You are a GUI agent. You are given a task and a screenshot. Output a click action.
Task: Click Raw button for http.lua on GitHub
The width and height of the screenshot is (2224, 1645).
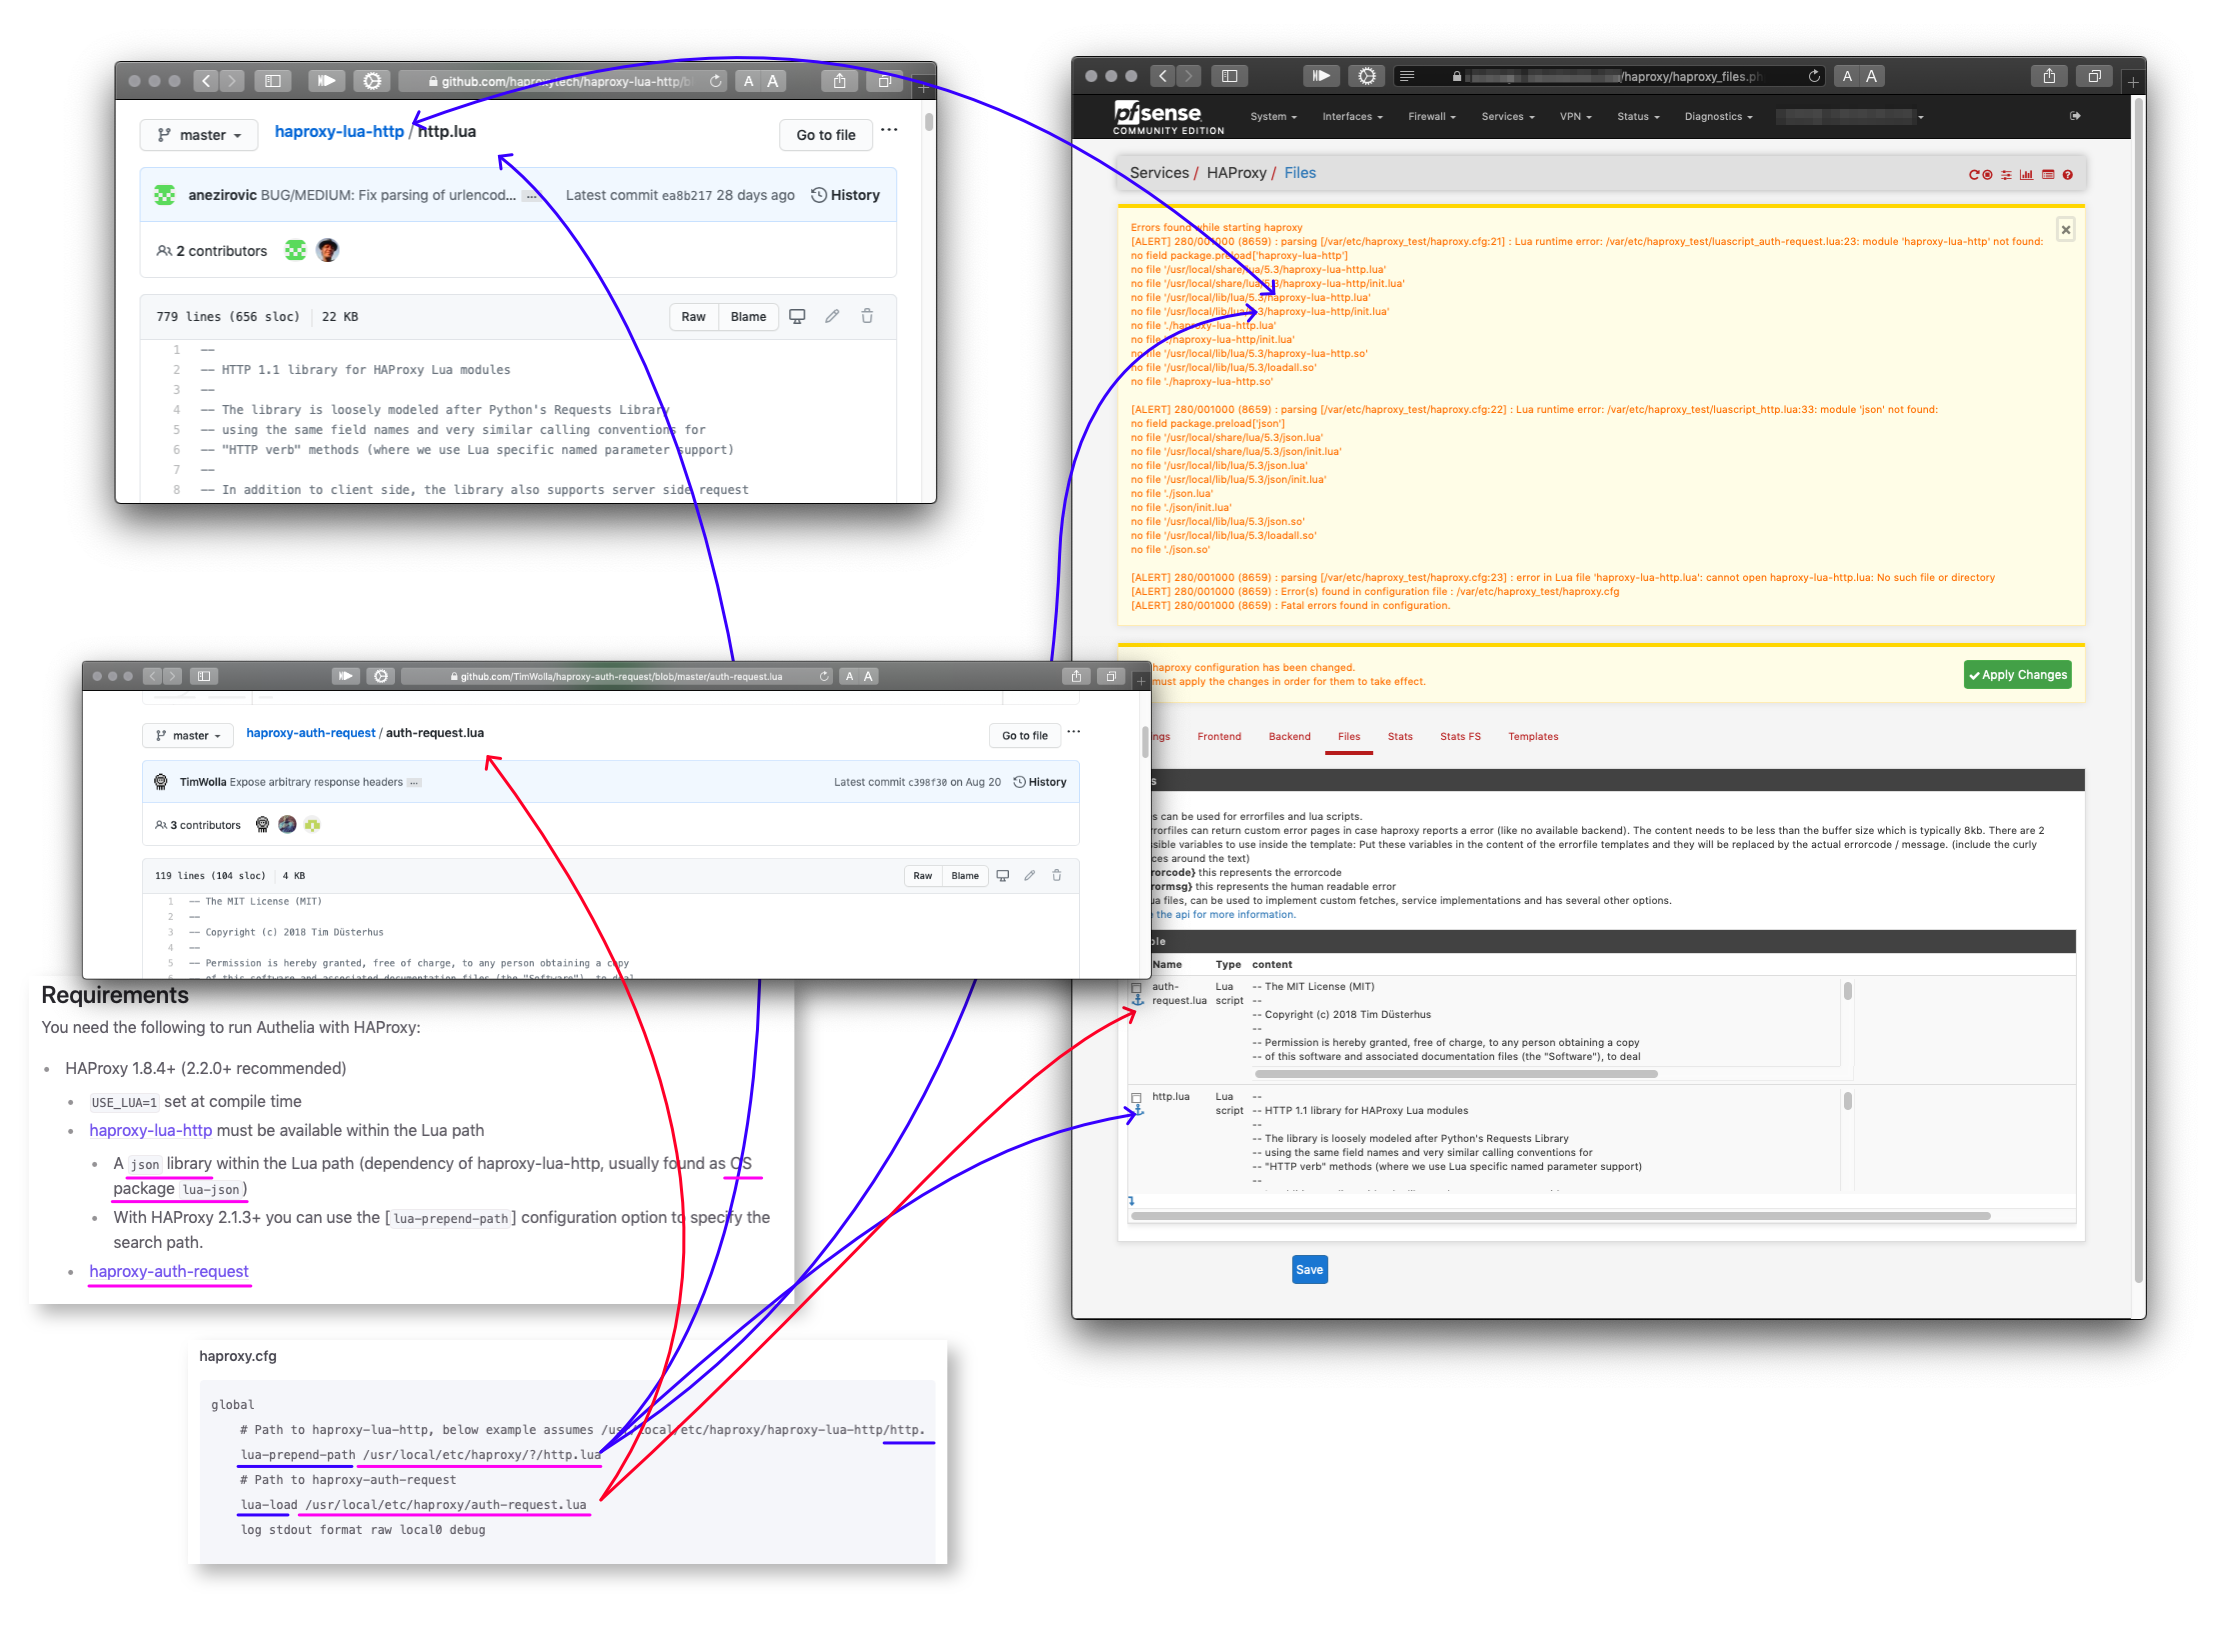(693, 316)
